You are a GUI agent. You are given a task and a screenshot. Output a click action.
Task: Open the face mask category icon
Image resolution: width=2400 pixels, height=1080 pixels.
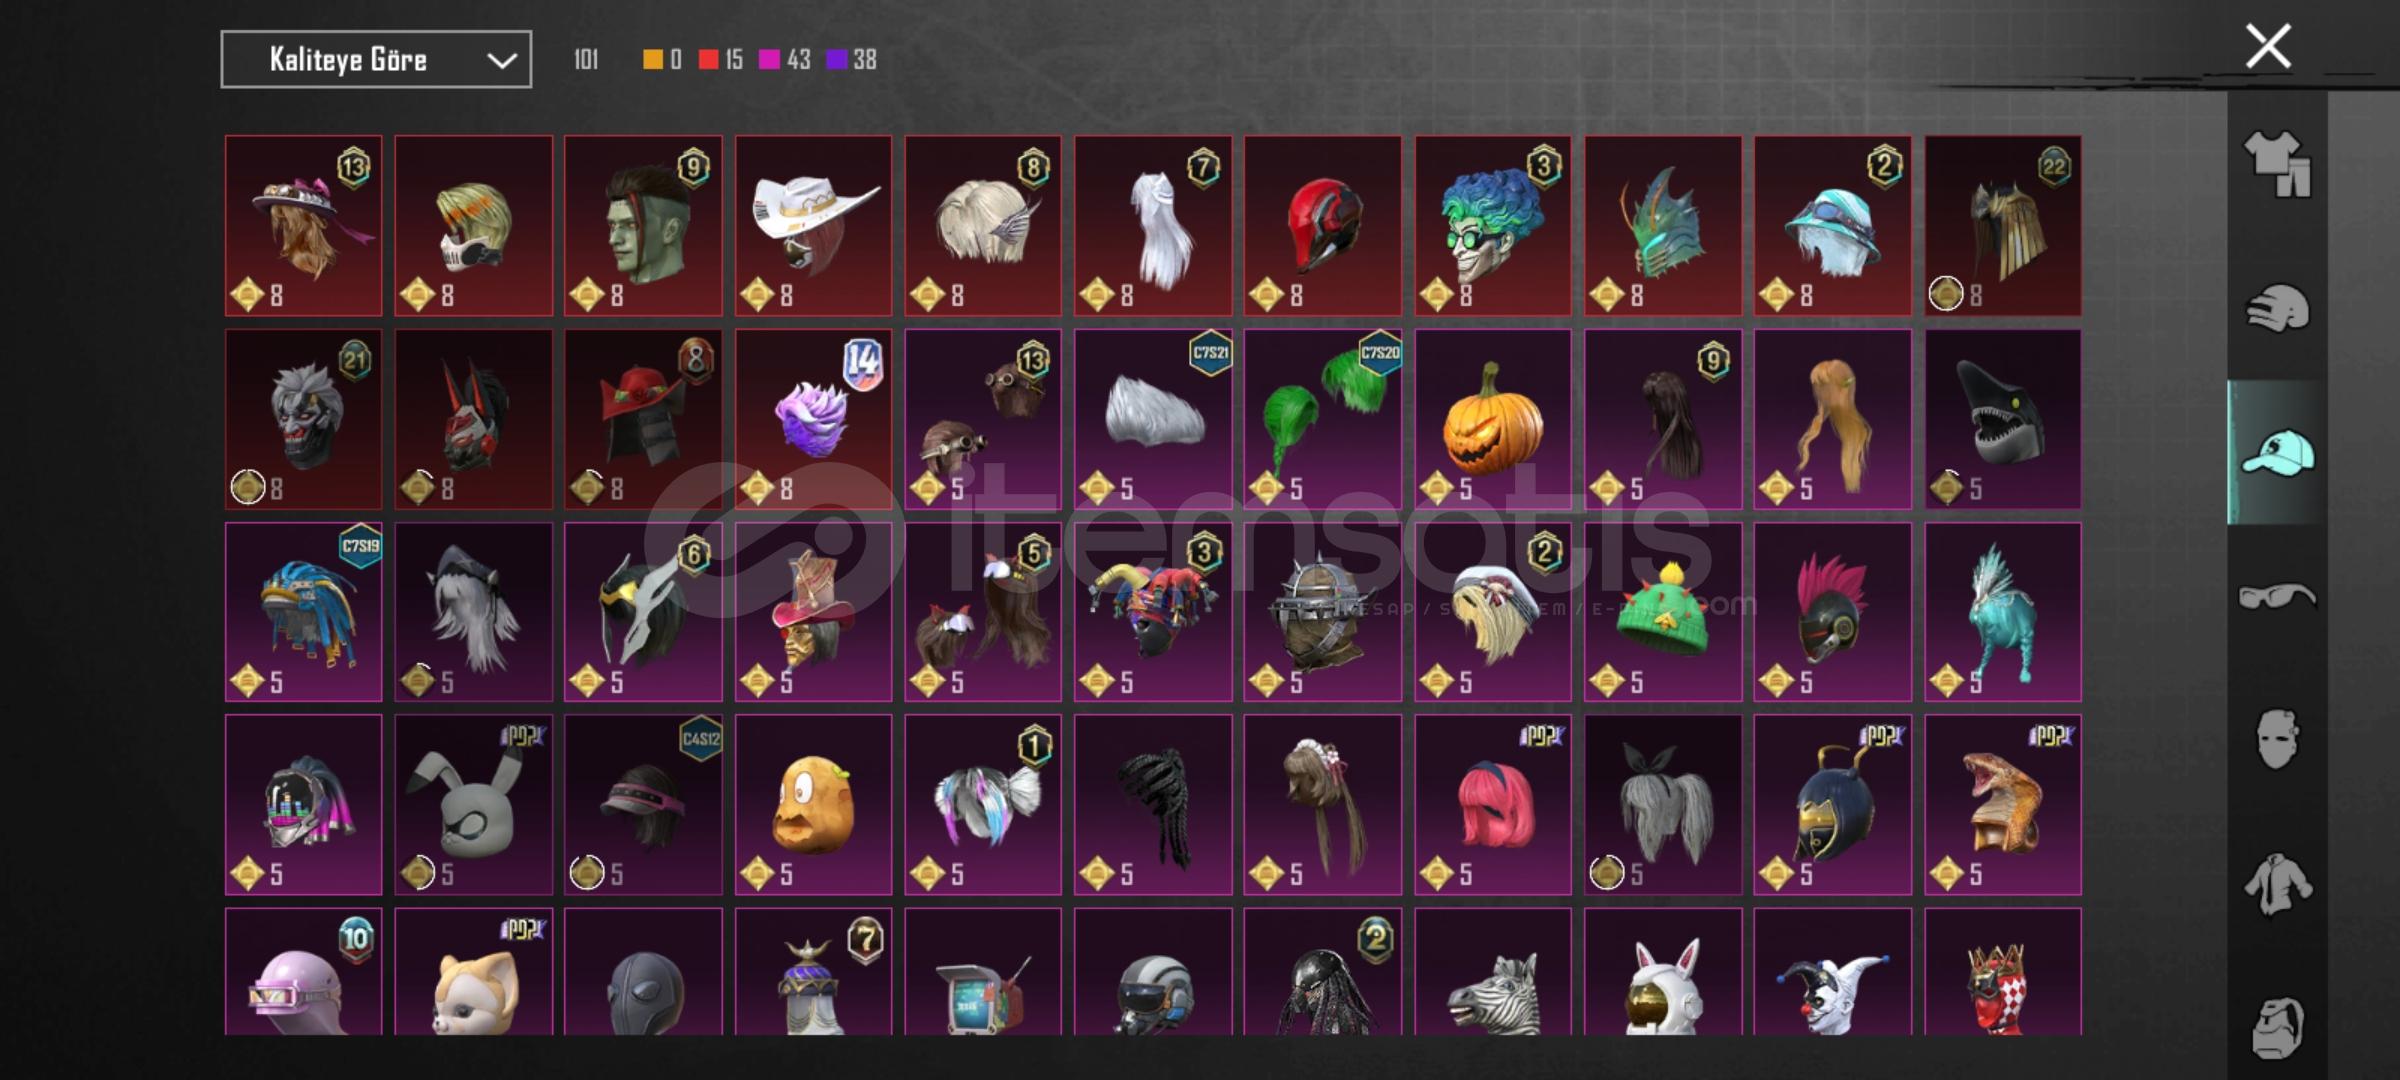click(2277, 739)
